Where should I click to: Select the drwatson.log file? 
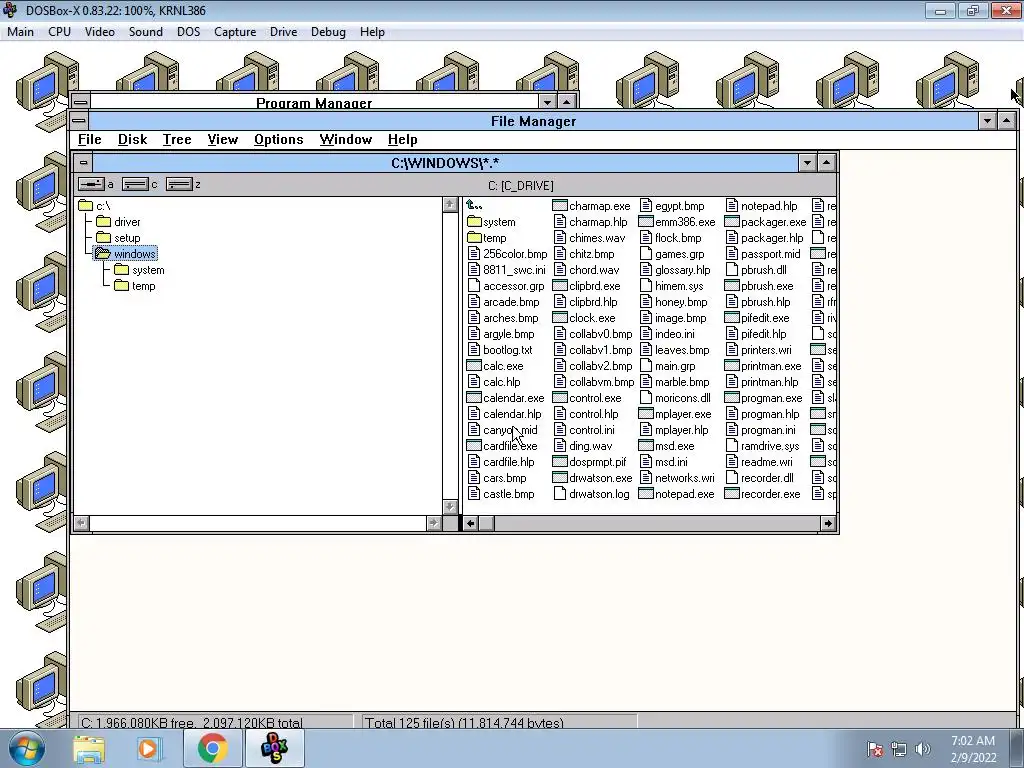pyautogui.click(x=592, y=494)
